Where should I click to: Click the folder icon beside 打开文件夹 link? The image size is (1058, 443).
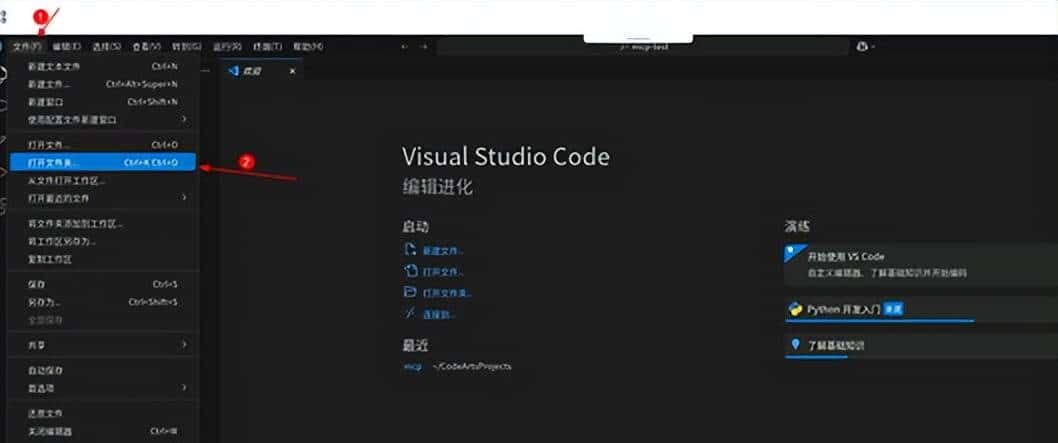[x=408, y=292]
